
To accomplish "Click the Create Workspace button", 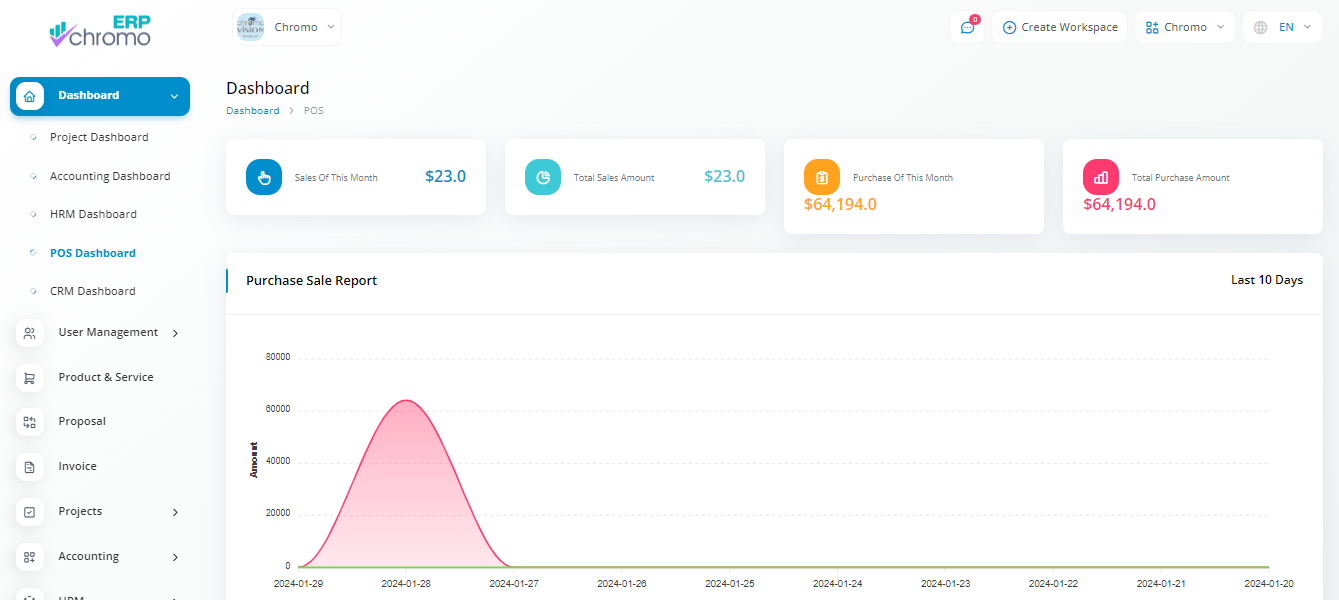I will tap(1060, 27).
